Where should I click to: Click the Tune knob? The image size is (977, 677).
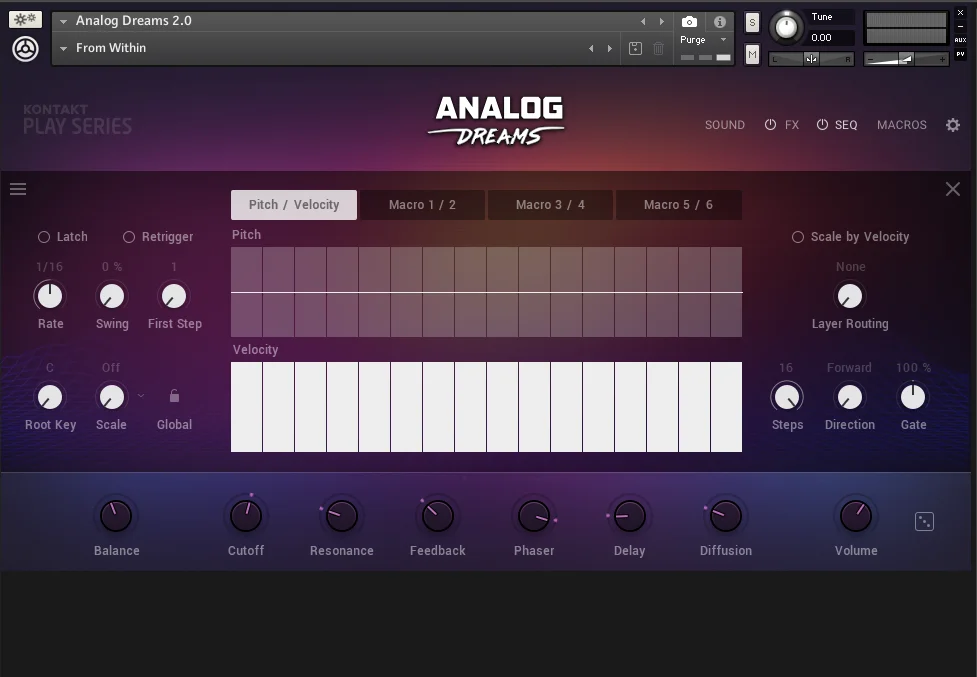coord(786,27)
